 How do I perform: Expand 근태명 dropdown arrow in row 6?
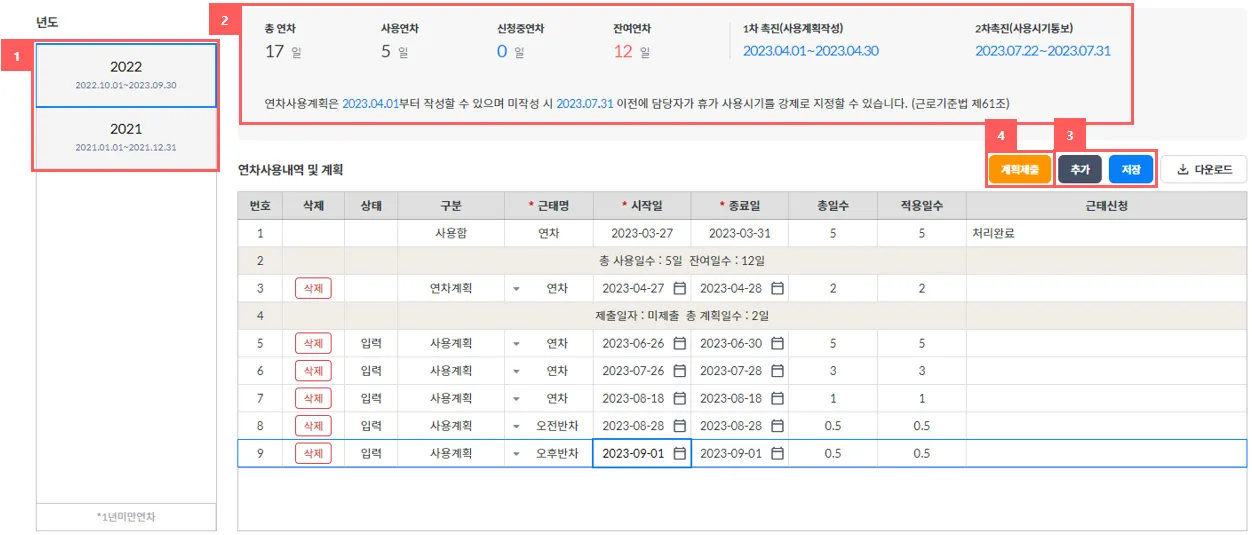[x=517, y=371]
